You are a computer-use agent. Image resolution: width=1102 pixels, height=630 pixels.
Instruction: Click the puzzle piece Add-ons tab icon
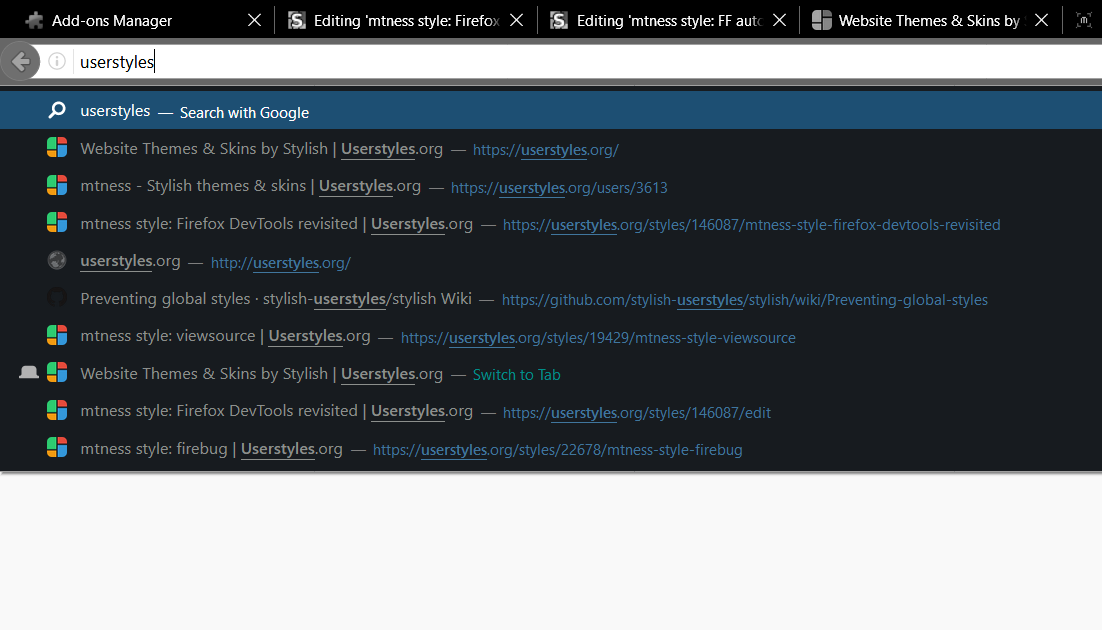[34, 20]
